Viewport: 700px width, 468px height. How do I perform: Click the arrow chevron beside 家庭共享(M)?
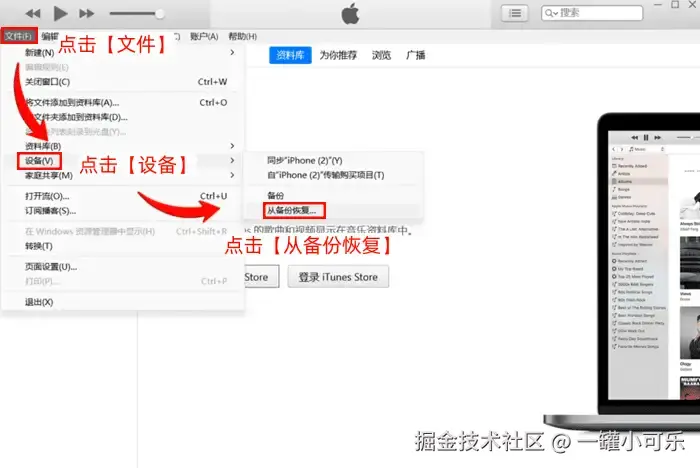(232, 175)
